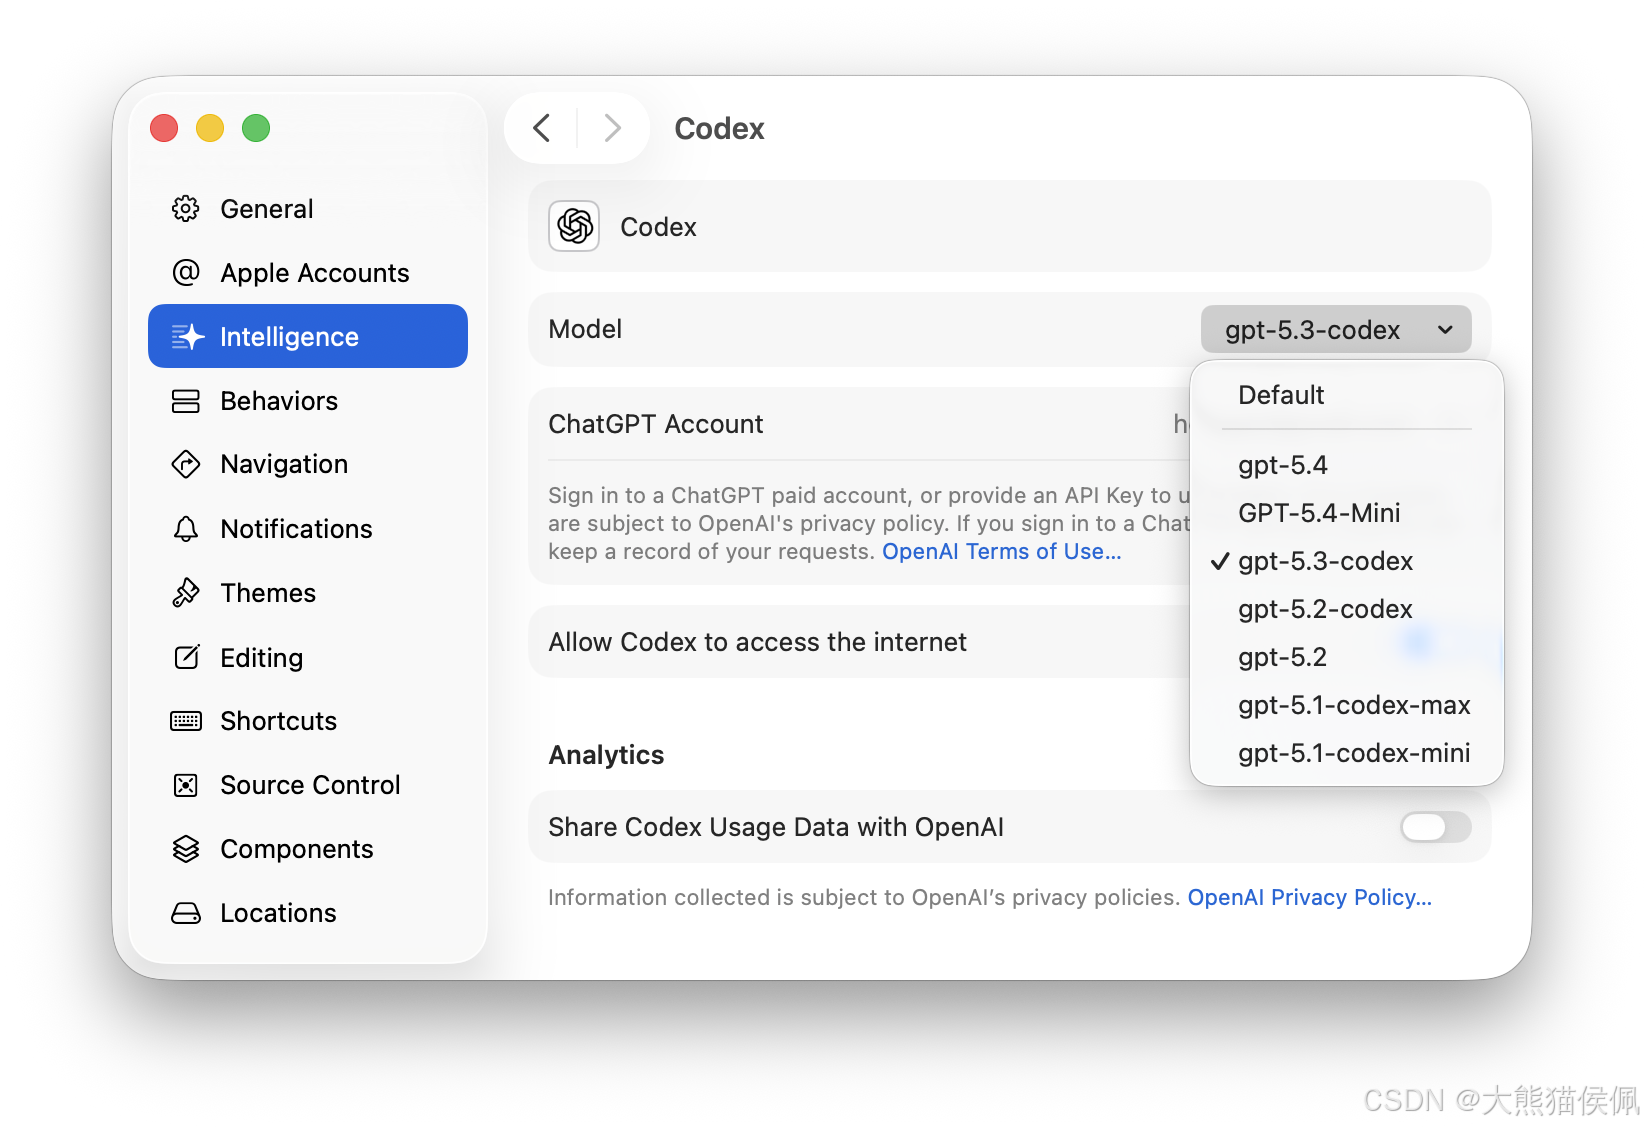Open Locations settings pane
The image size is (1644, 1128).
[x=308, y=913]
